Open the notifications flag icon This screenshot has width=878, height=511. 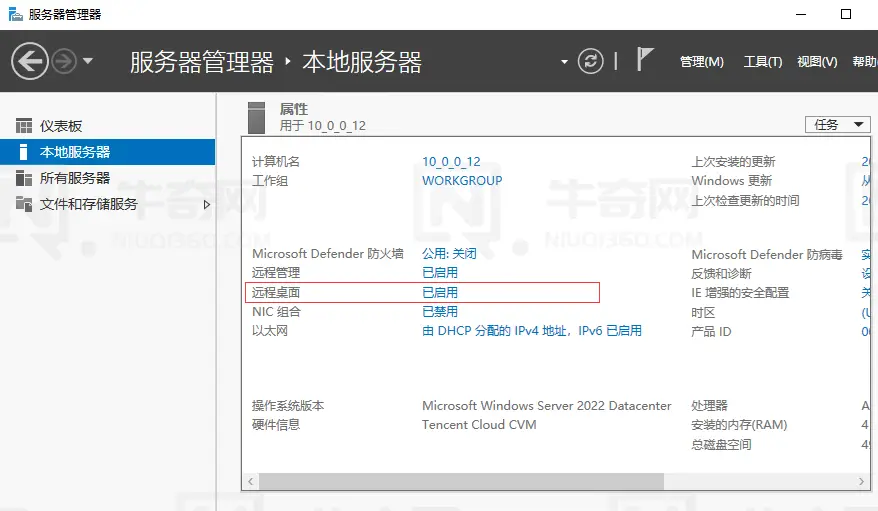pyautogui.click(x=645, y=59)
